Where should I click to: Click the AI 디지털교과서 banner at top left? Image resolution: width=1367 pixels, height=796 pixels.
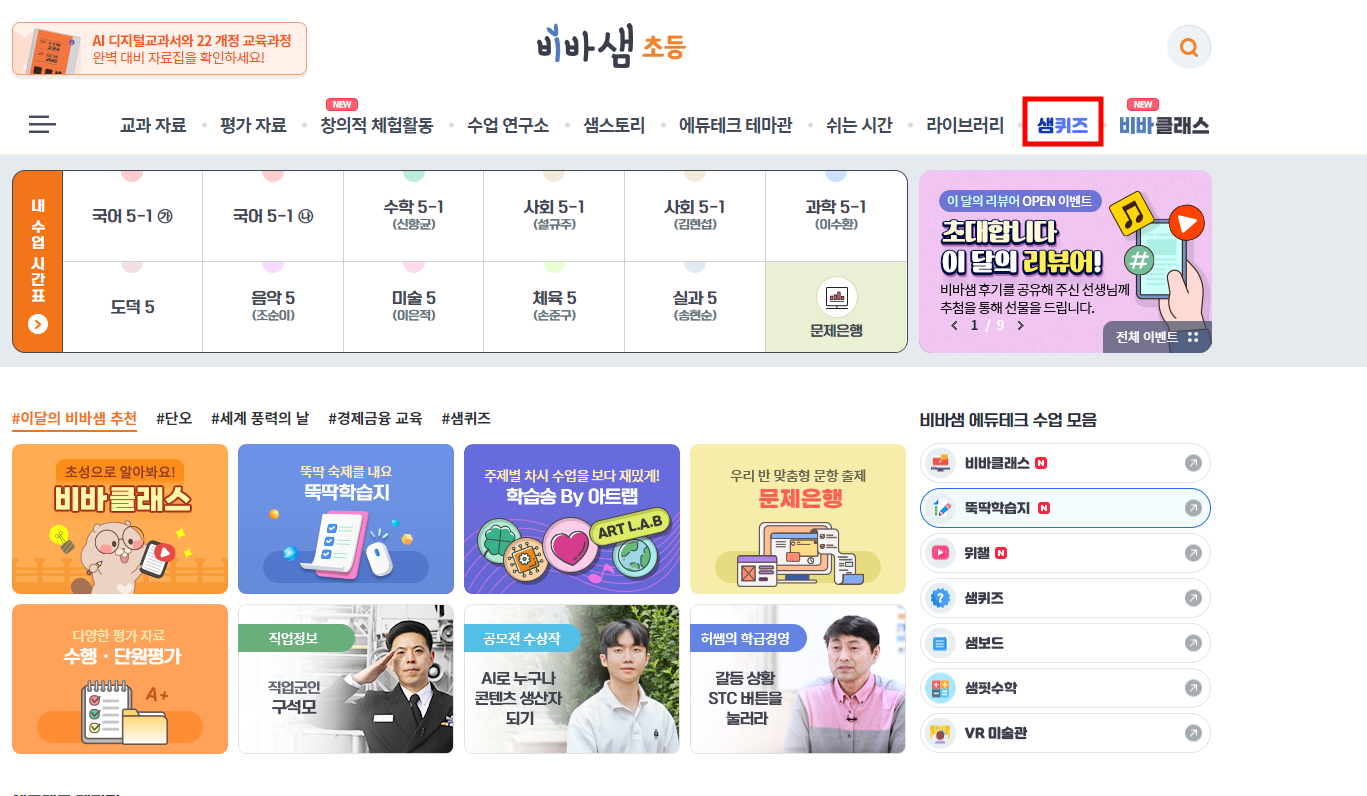159,49
